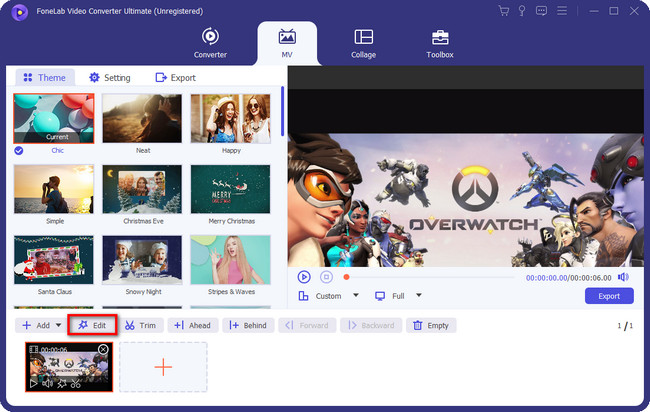650x412 pixels.
Task: Click the Backward button
Action: (x=371, y=325)
